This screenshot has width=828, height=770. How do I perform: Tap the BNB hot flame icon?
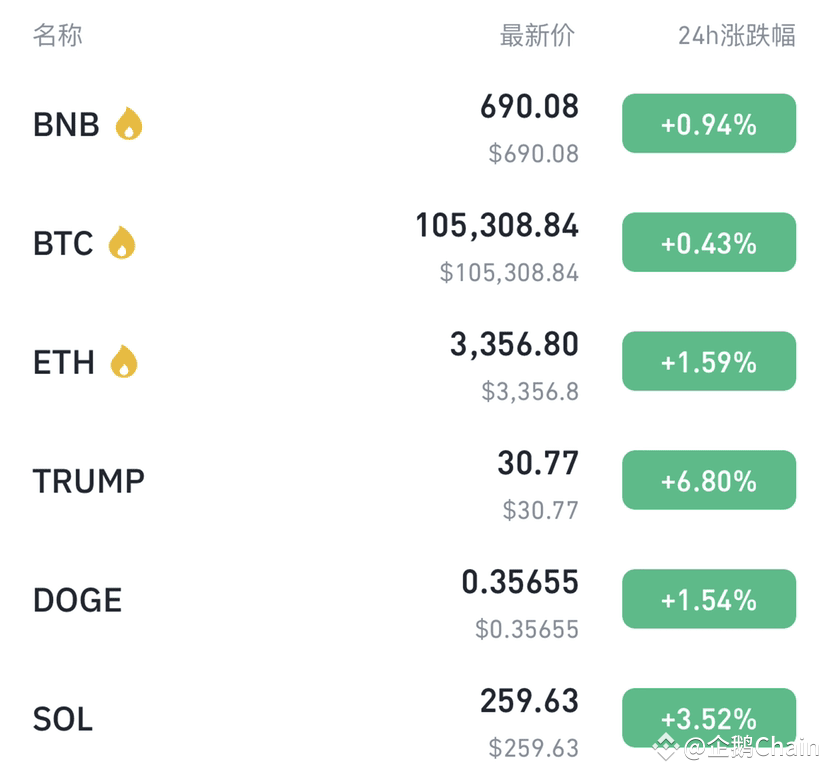129,124
